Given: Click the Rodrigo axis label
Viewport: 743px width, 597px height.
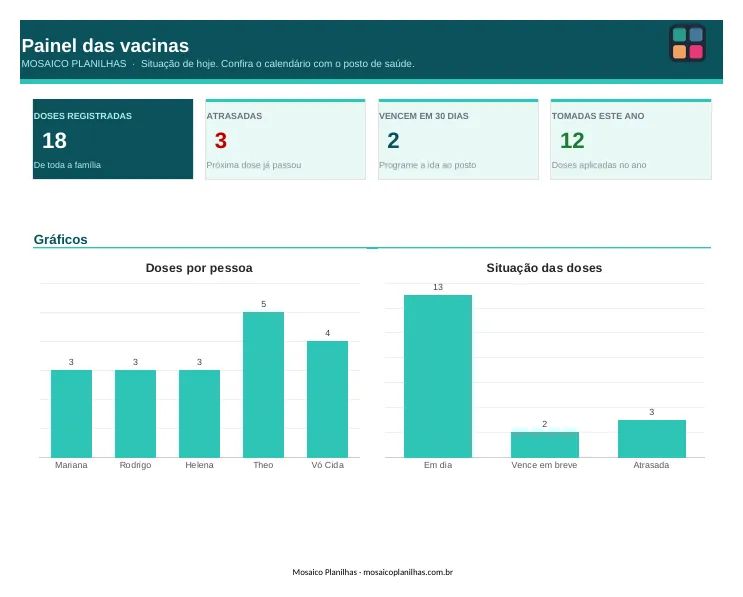Looking at the screenshot, I should [x=136, y=465].
